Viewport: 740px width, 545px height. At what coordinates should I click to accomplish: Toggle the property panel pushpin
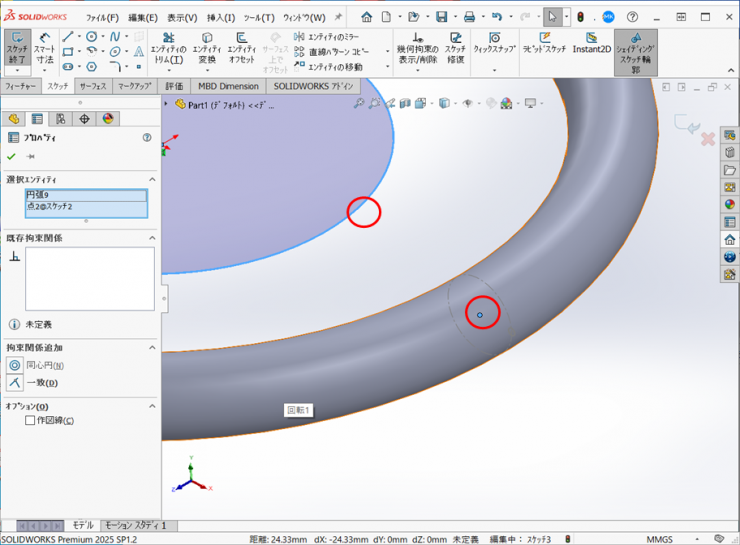(x=30, y=157)
